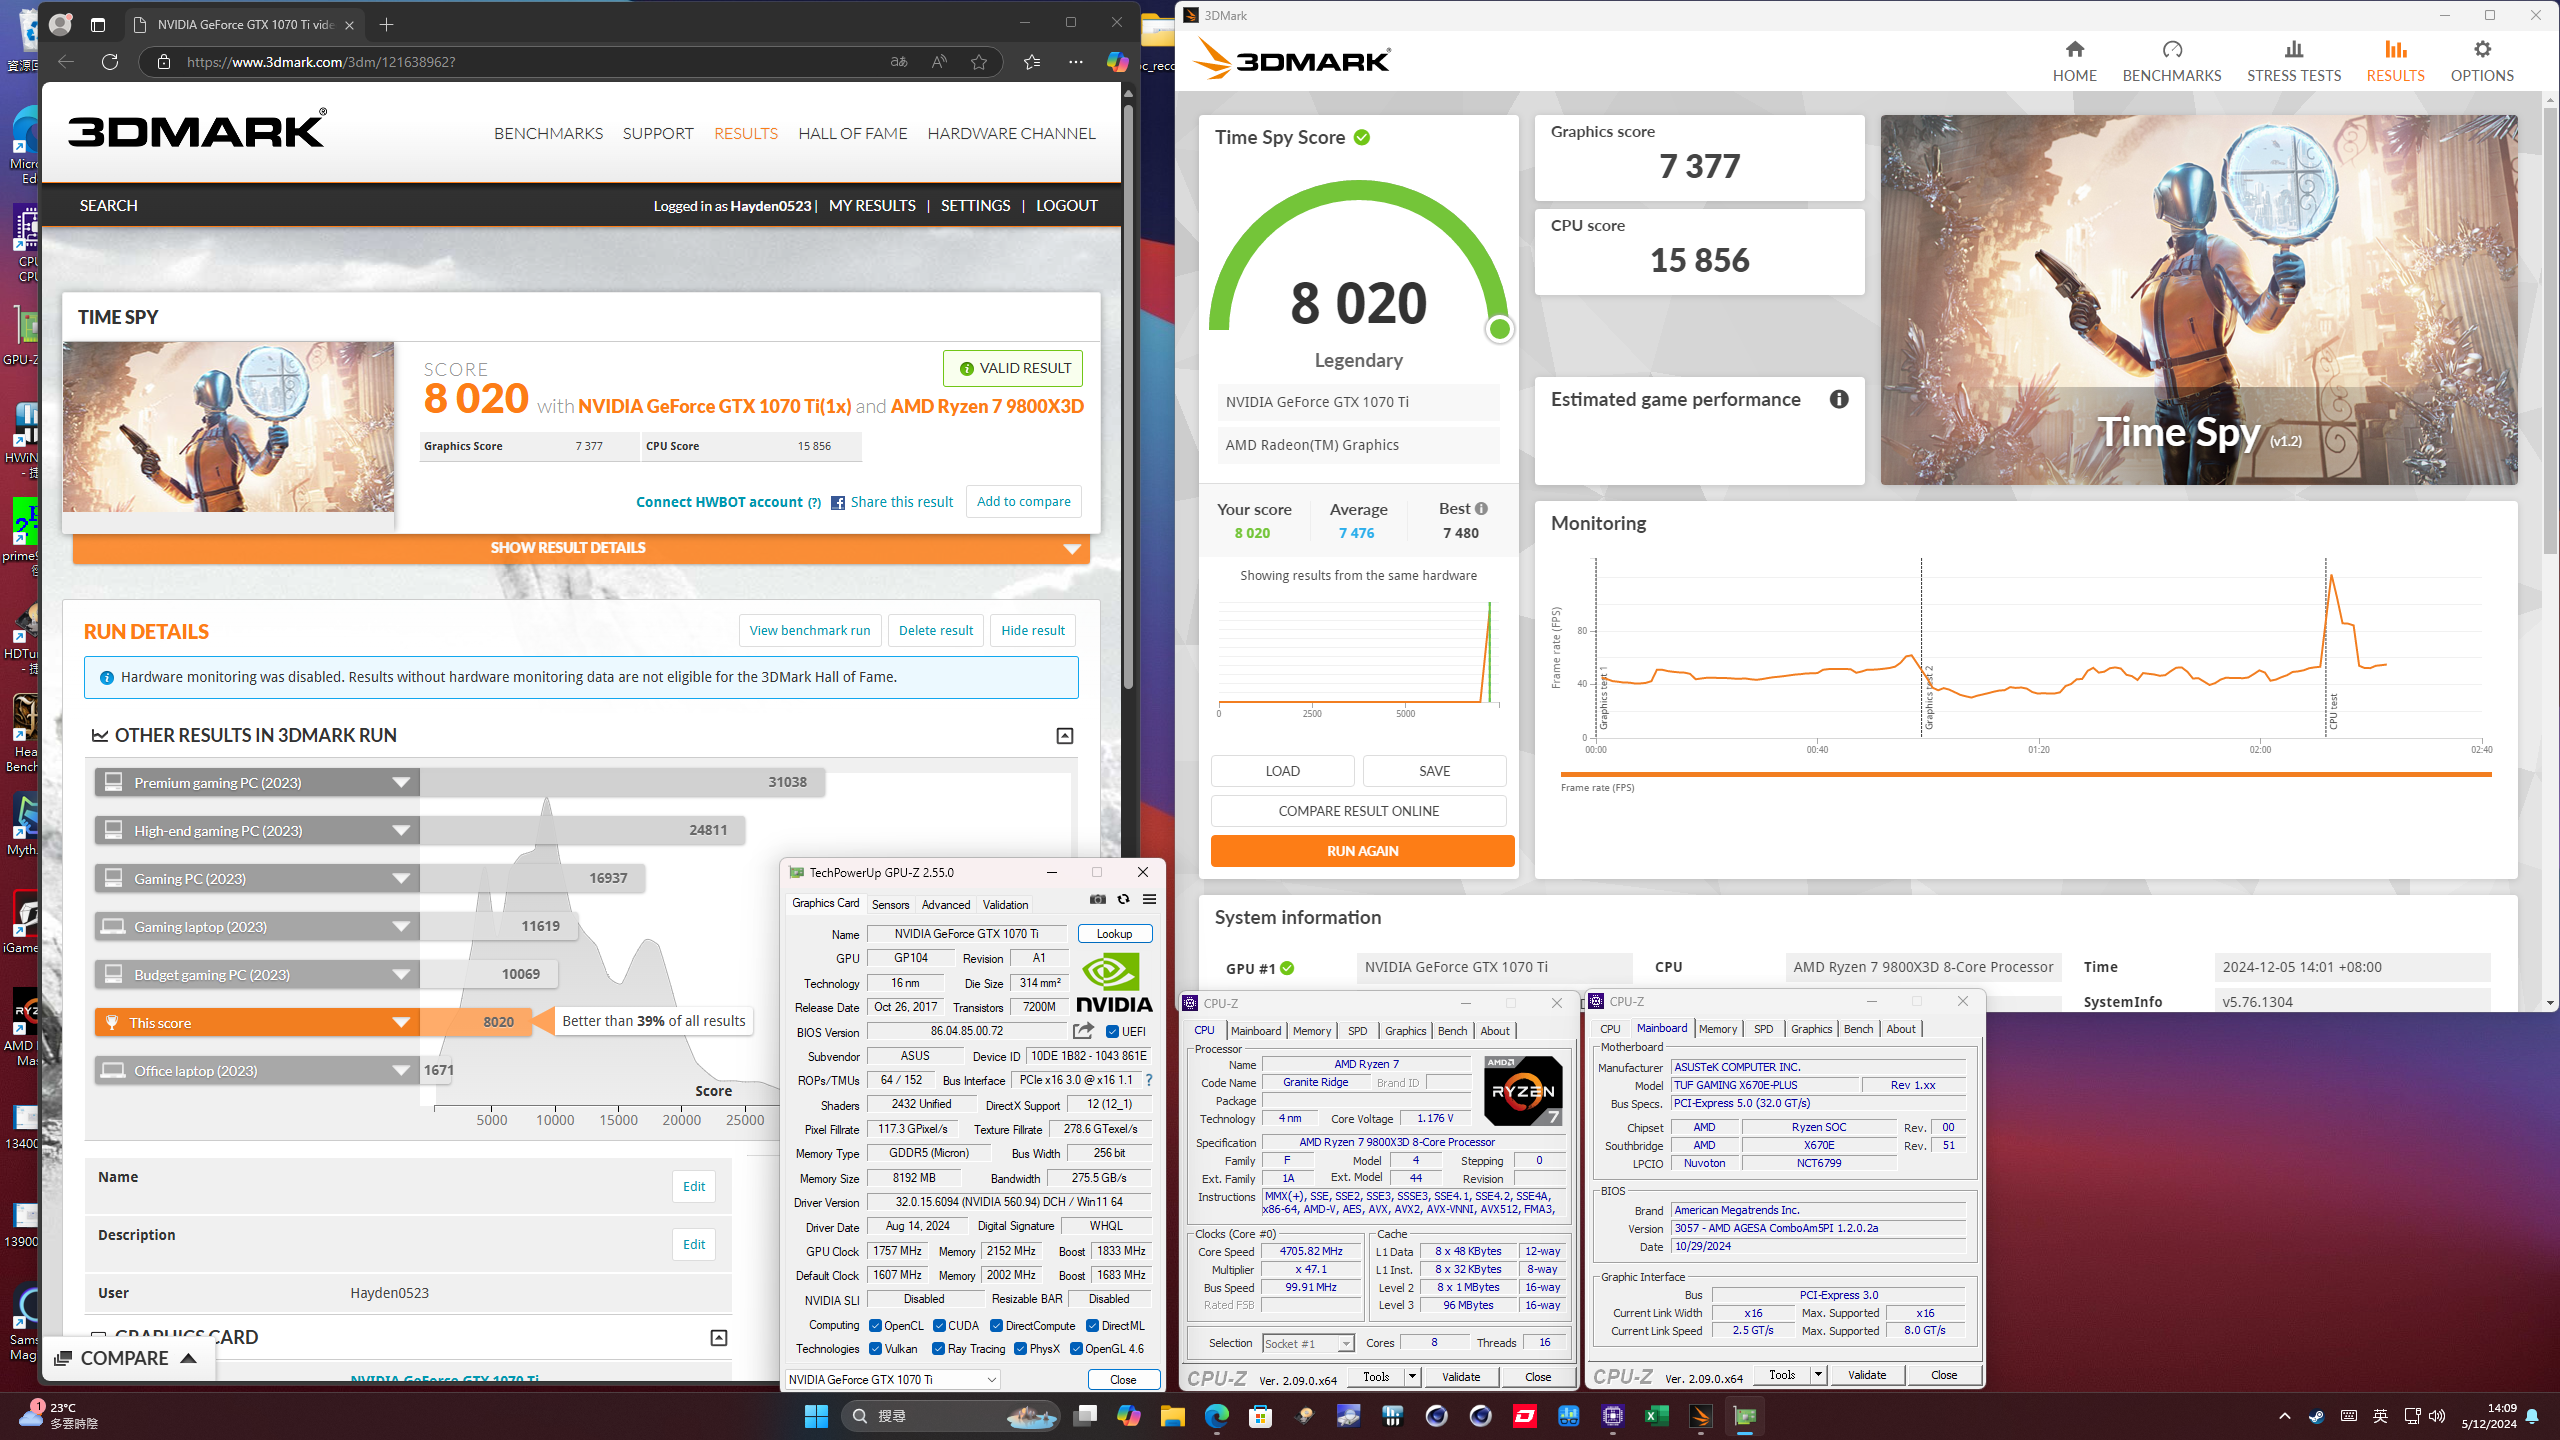Open Windows Start menu
This screenshot has width=2560, height=1440.
pyautogui.click(x=816, y=1416)
